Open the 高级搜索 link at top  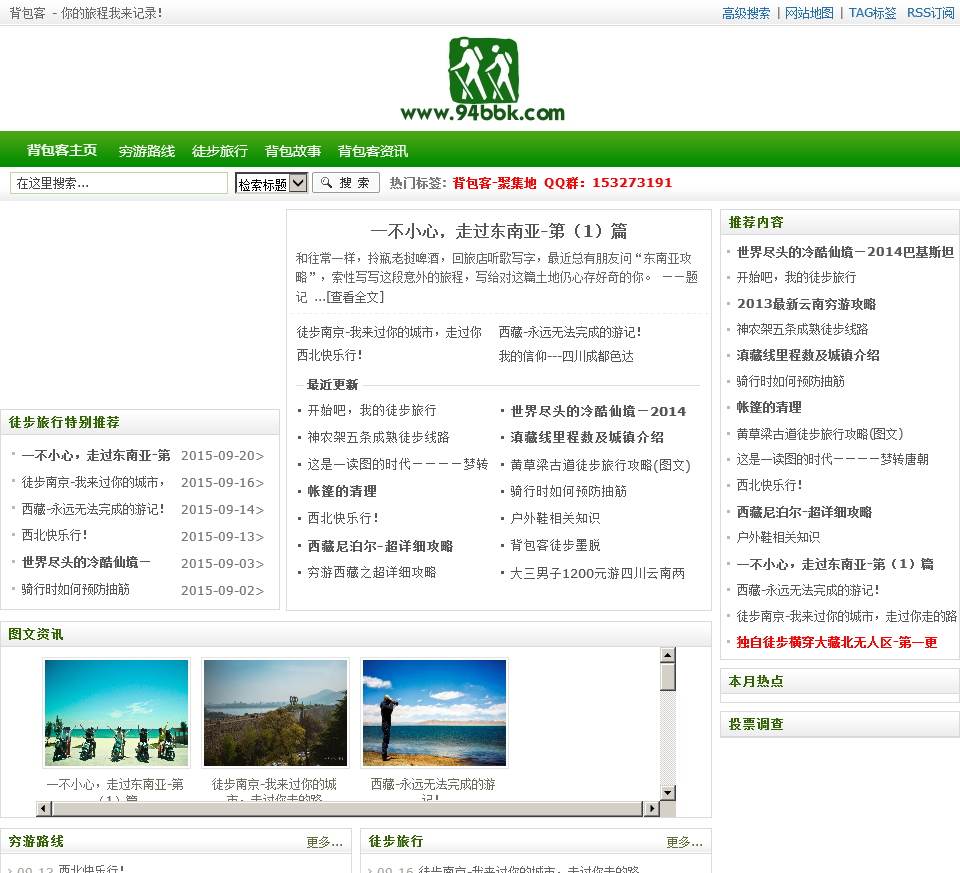coord(746,13)
